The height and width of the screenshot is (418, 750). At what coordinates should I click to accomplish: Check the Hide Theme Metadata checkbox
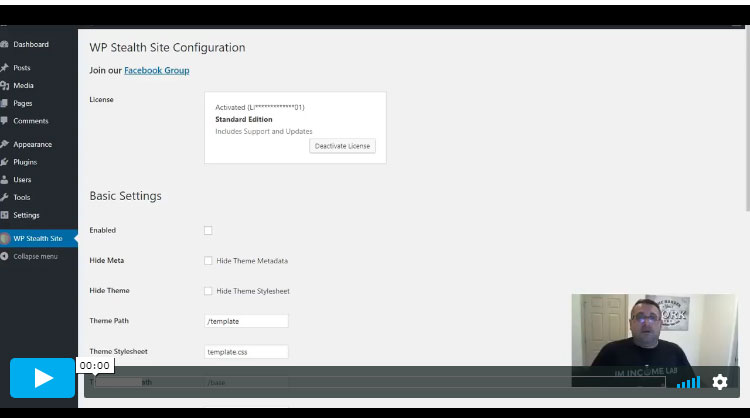[x=208, y=261]
